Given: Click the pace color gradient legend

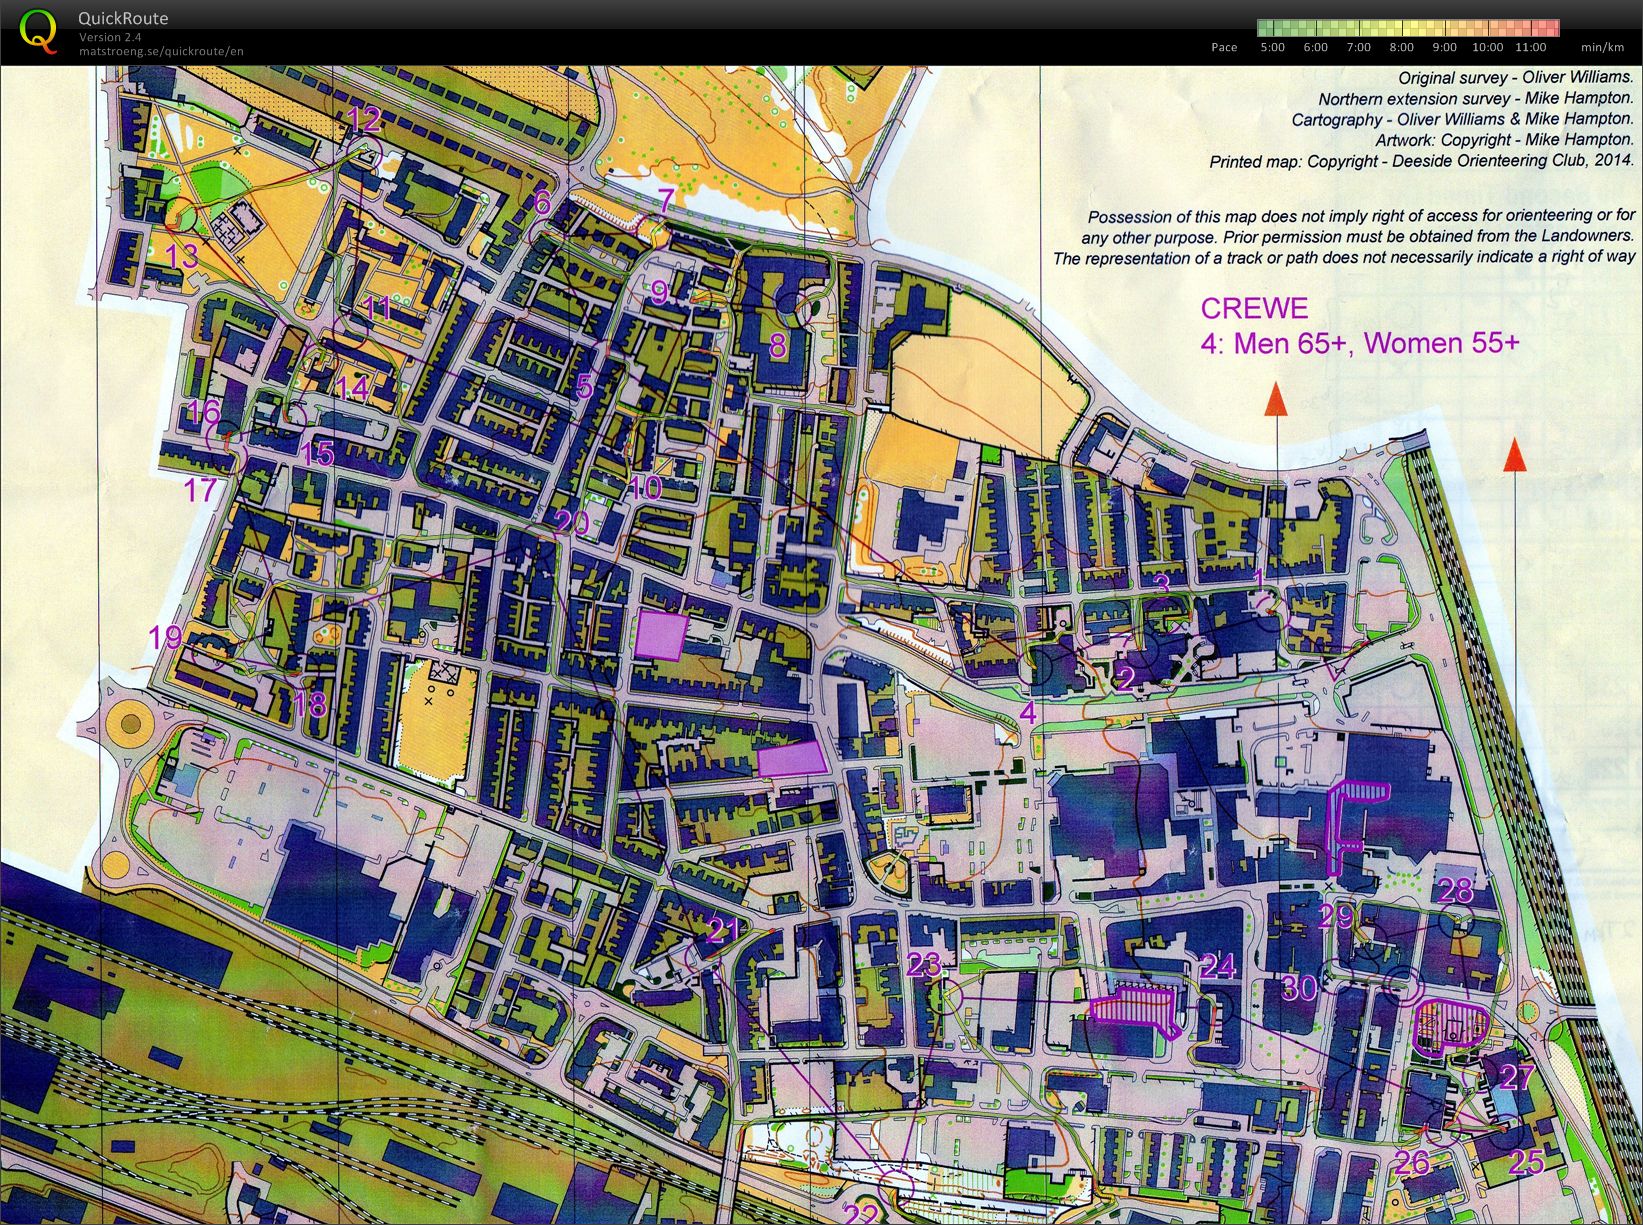Looking at the screenshot, I should pos(1408,27).
